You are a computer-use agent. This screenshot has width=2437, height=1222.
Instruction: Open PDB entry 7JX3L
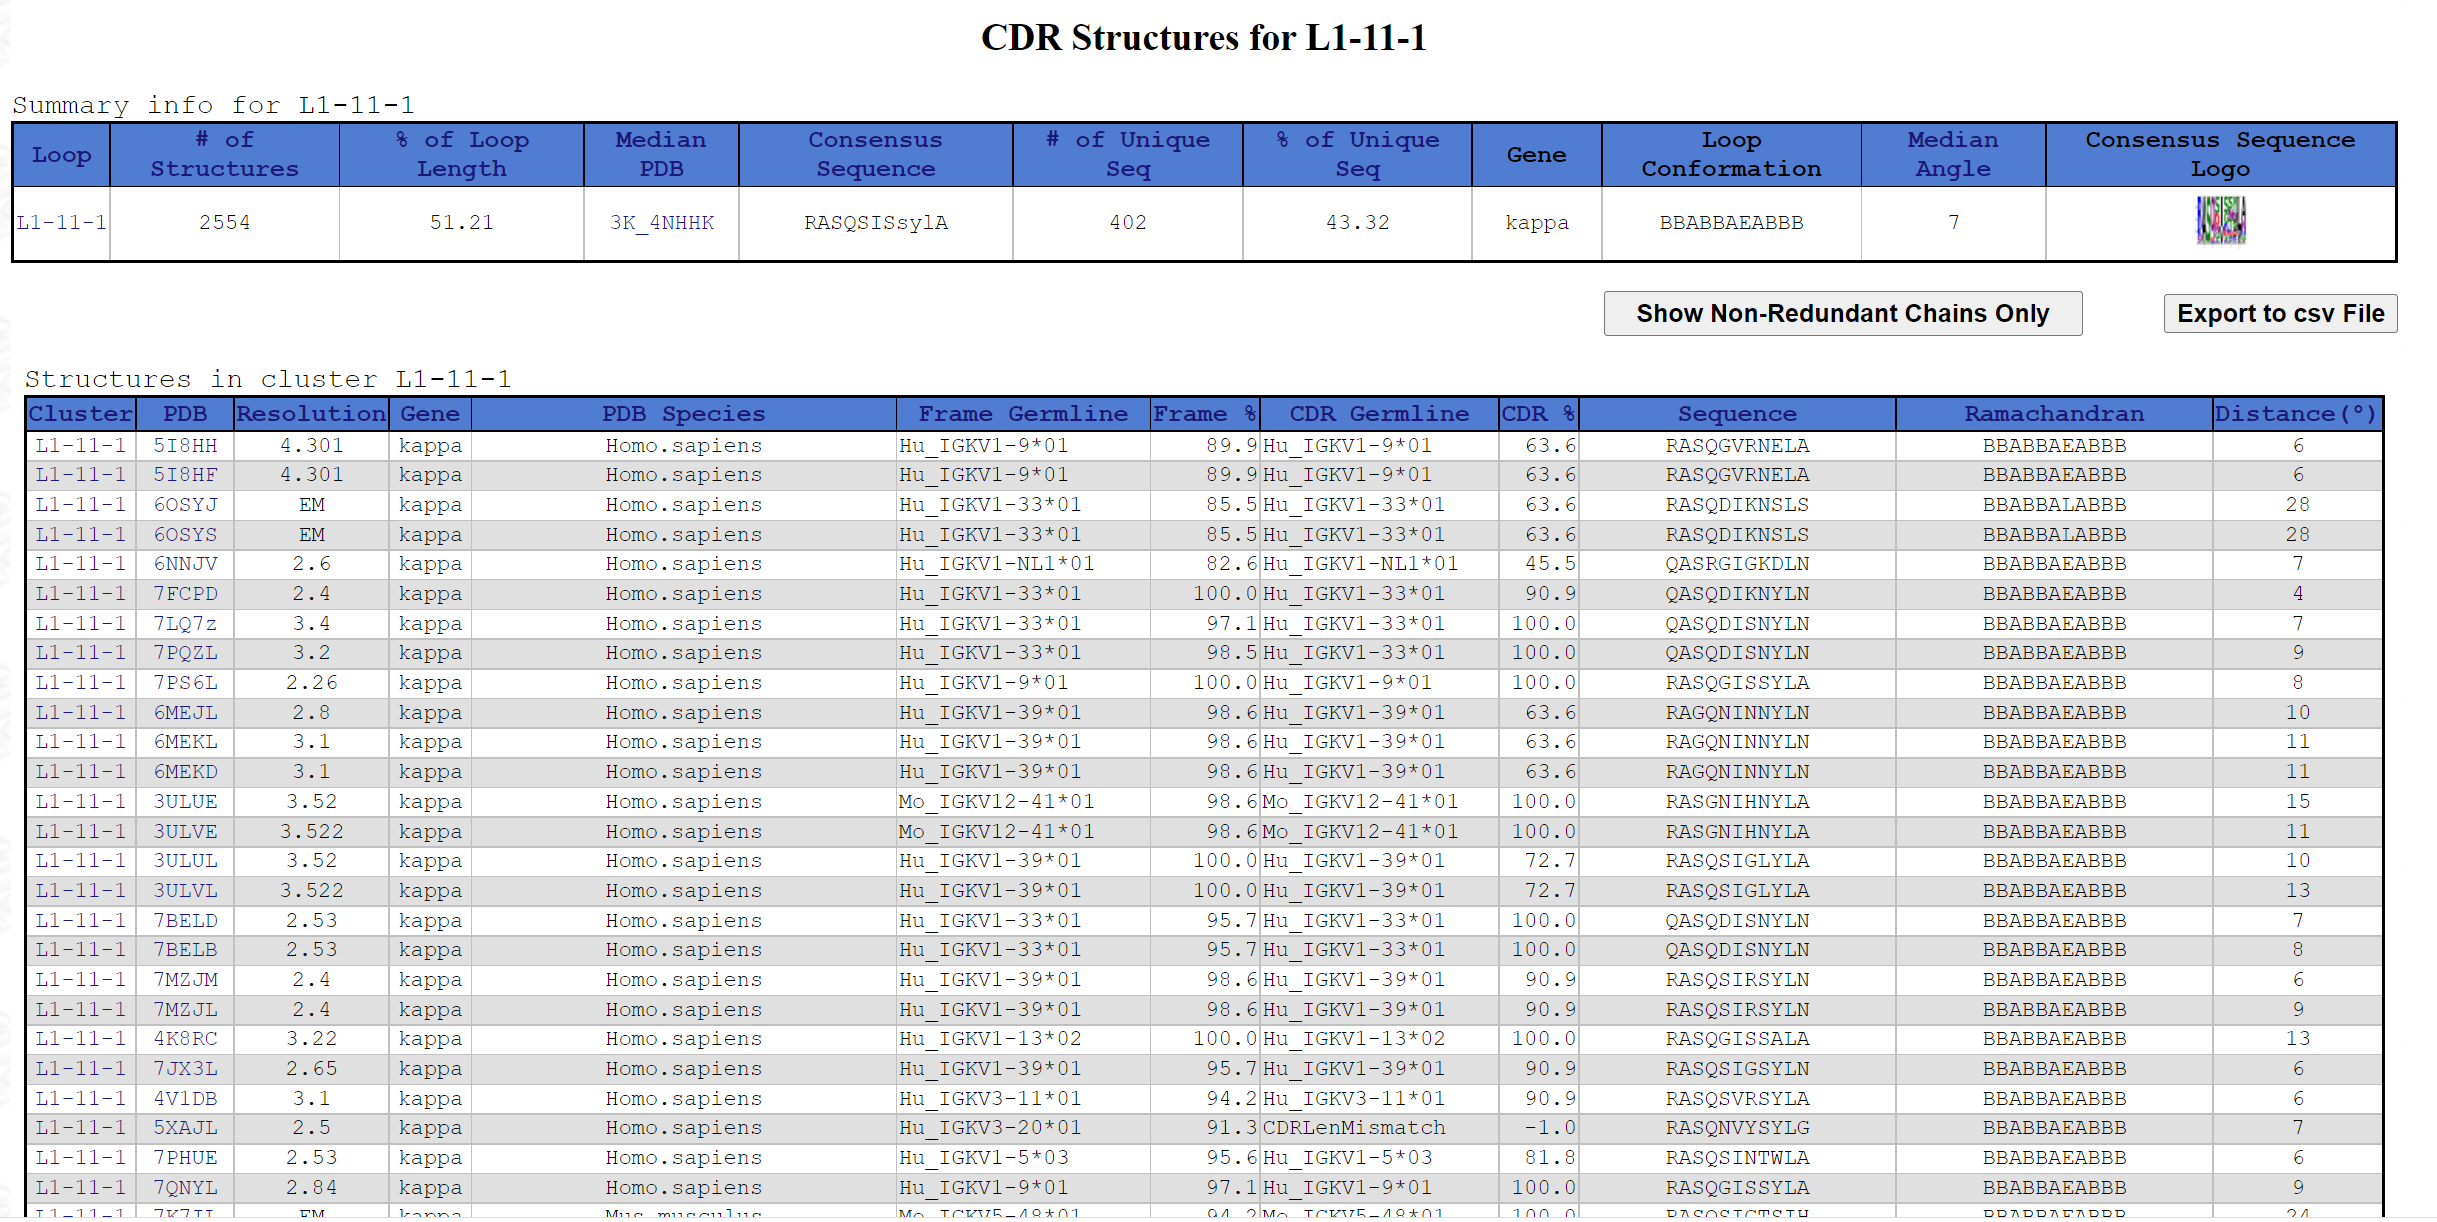pyautogui.click(x=185, y=1069)
